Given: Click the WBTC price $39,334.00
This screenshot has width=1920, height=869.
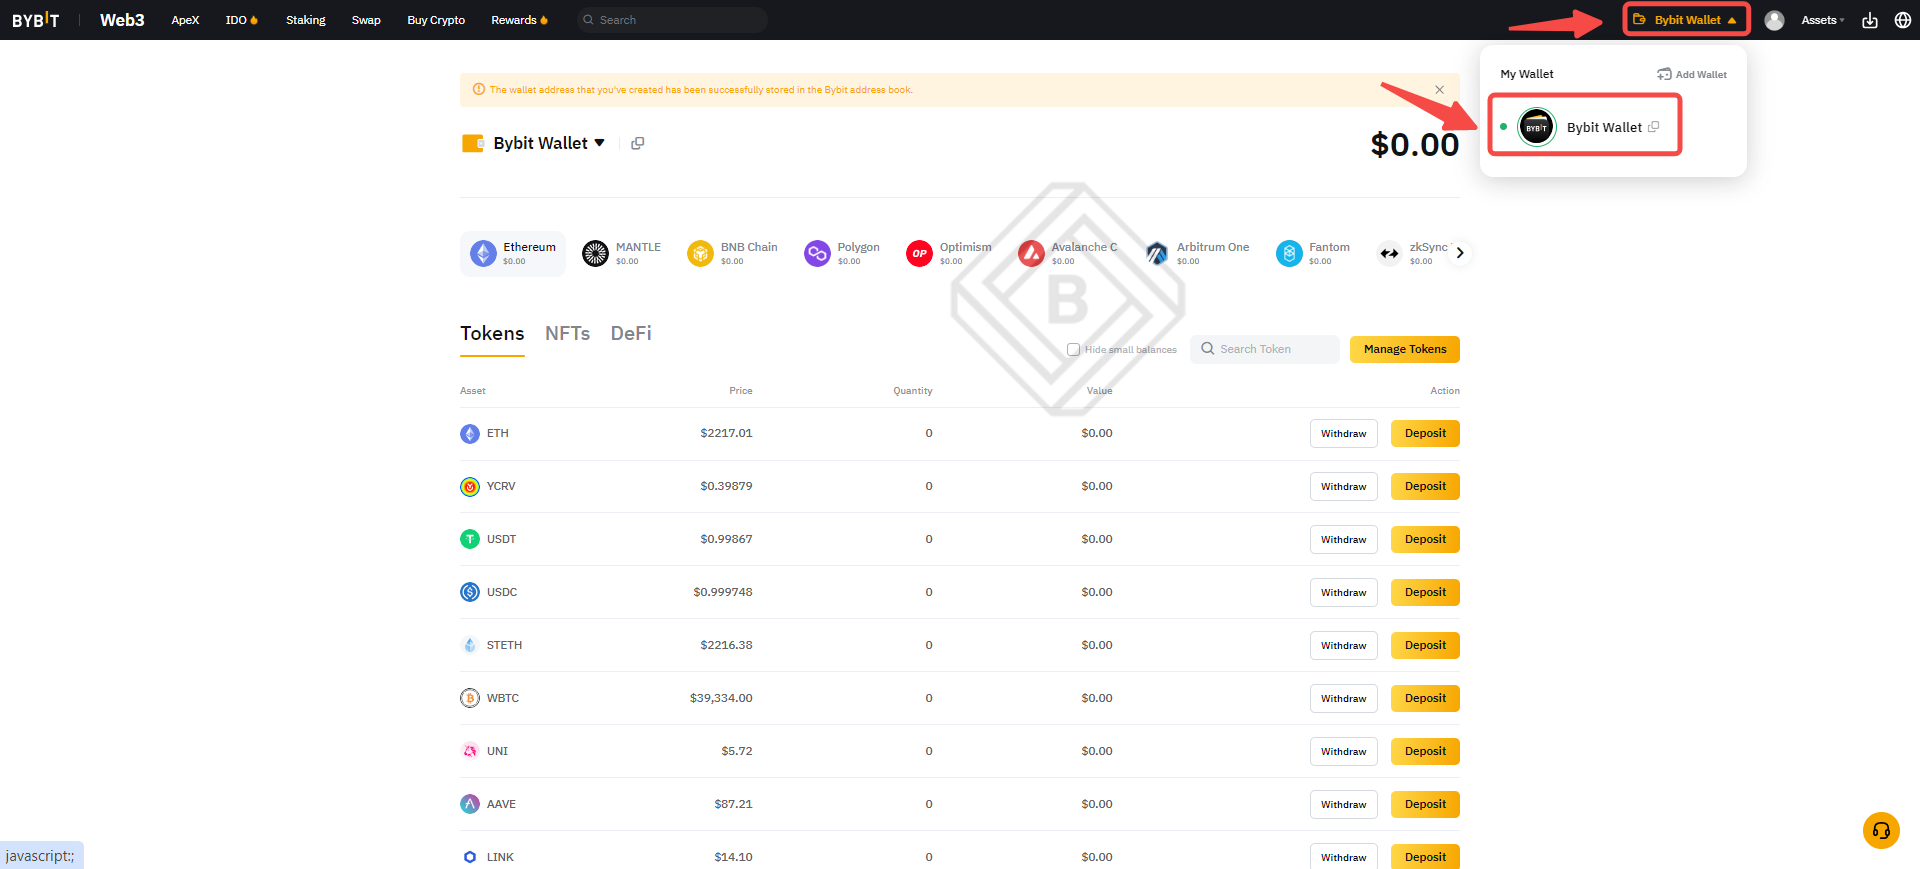Looking at the screenshot, I should 721,698.
